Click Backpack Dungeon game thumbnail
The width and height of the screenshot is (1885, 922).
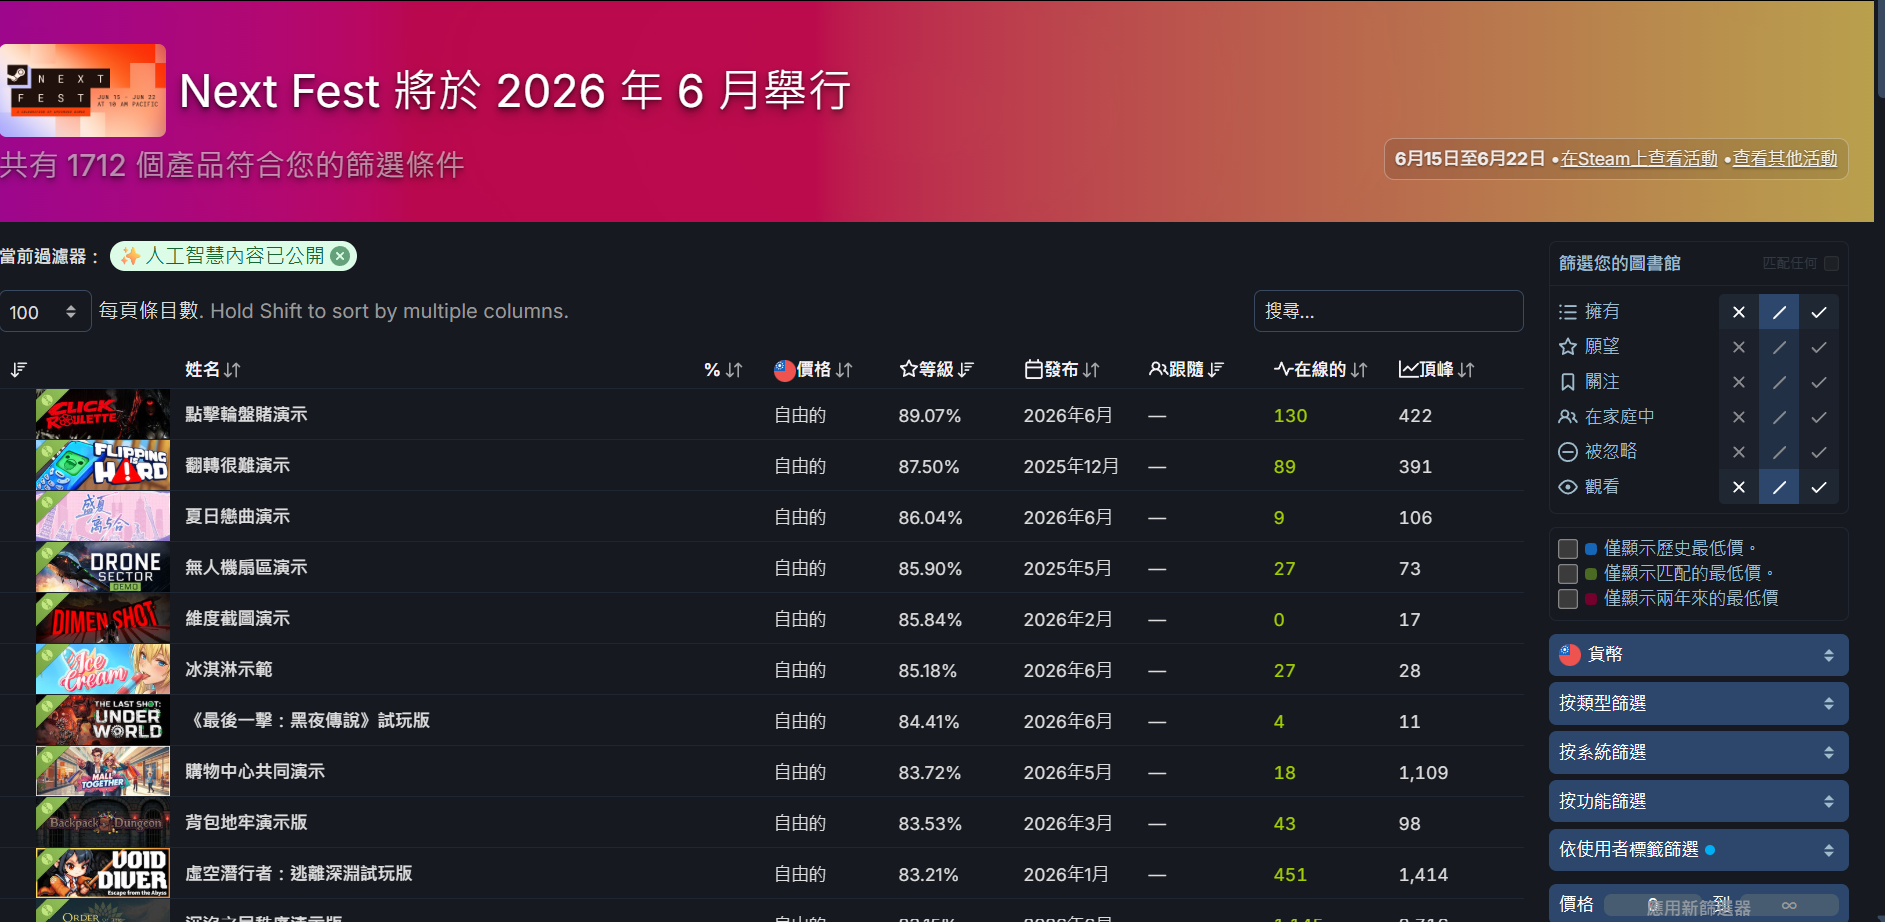click(x=103, y=822)
